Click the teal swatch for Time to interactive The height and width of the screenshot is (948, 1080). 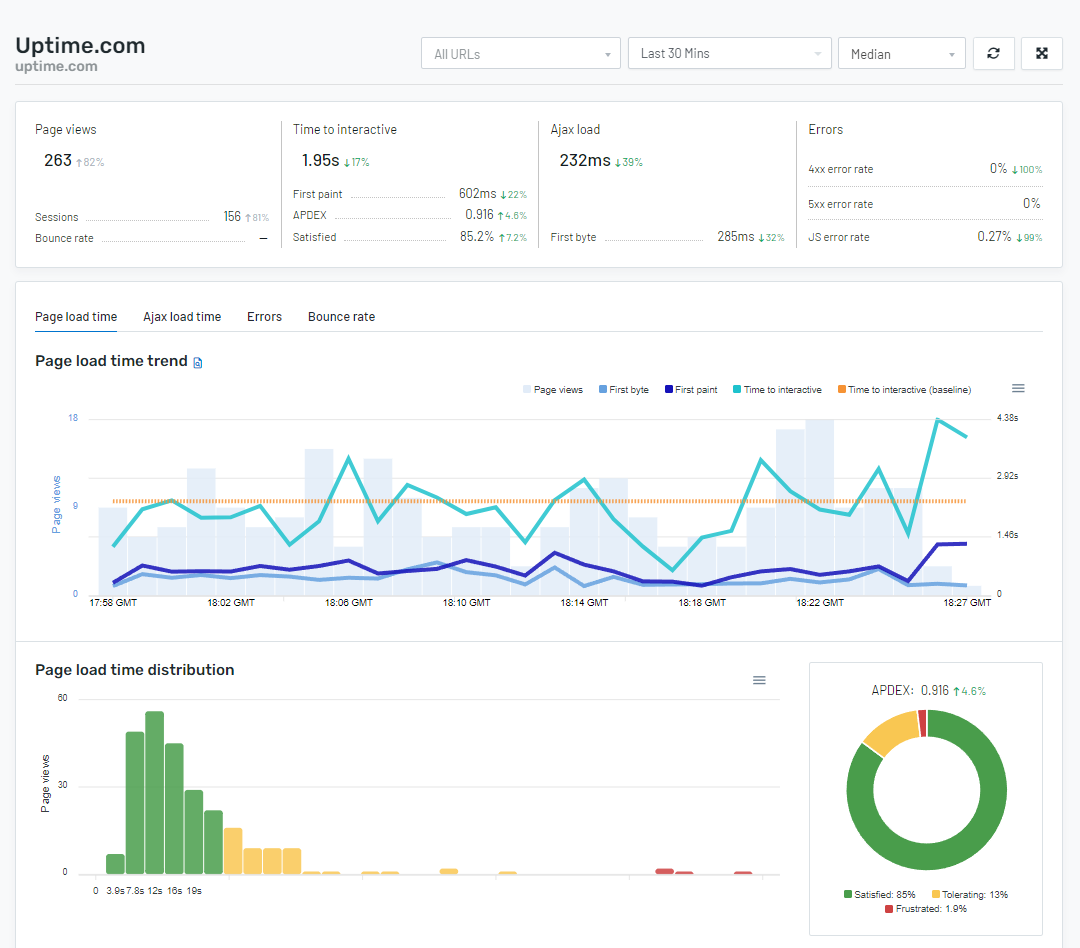[739, 389]
